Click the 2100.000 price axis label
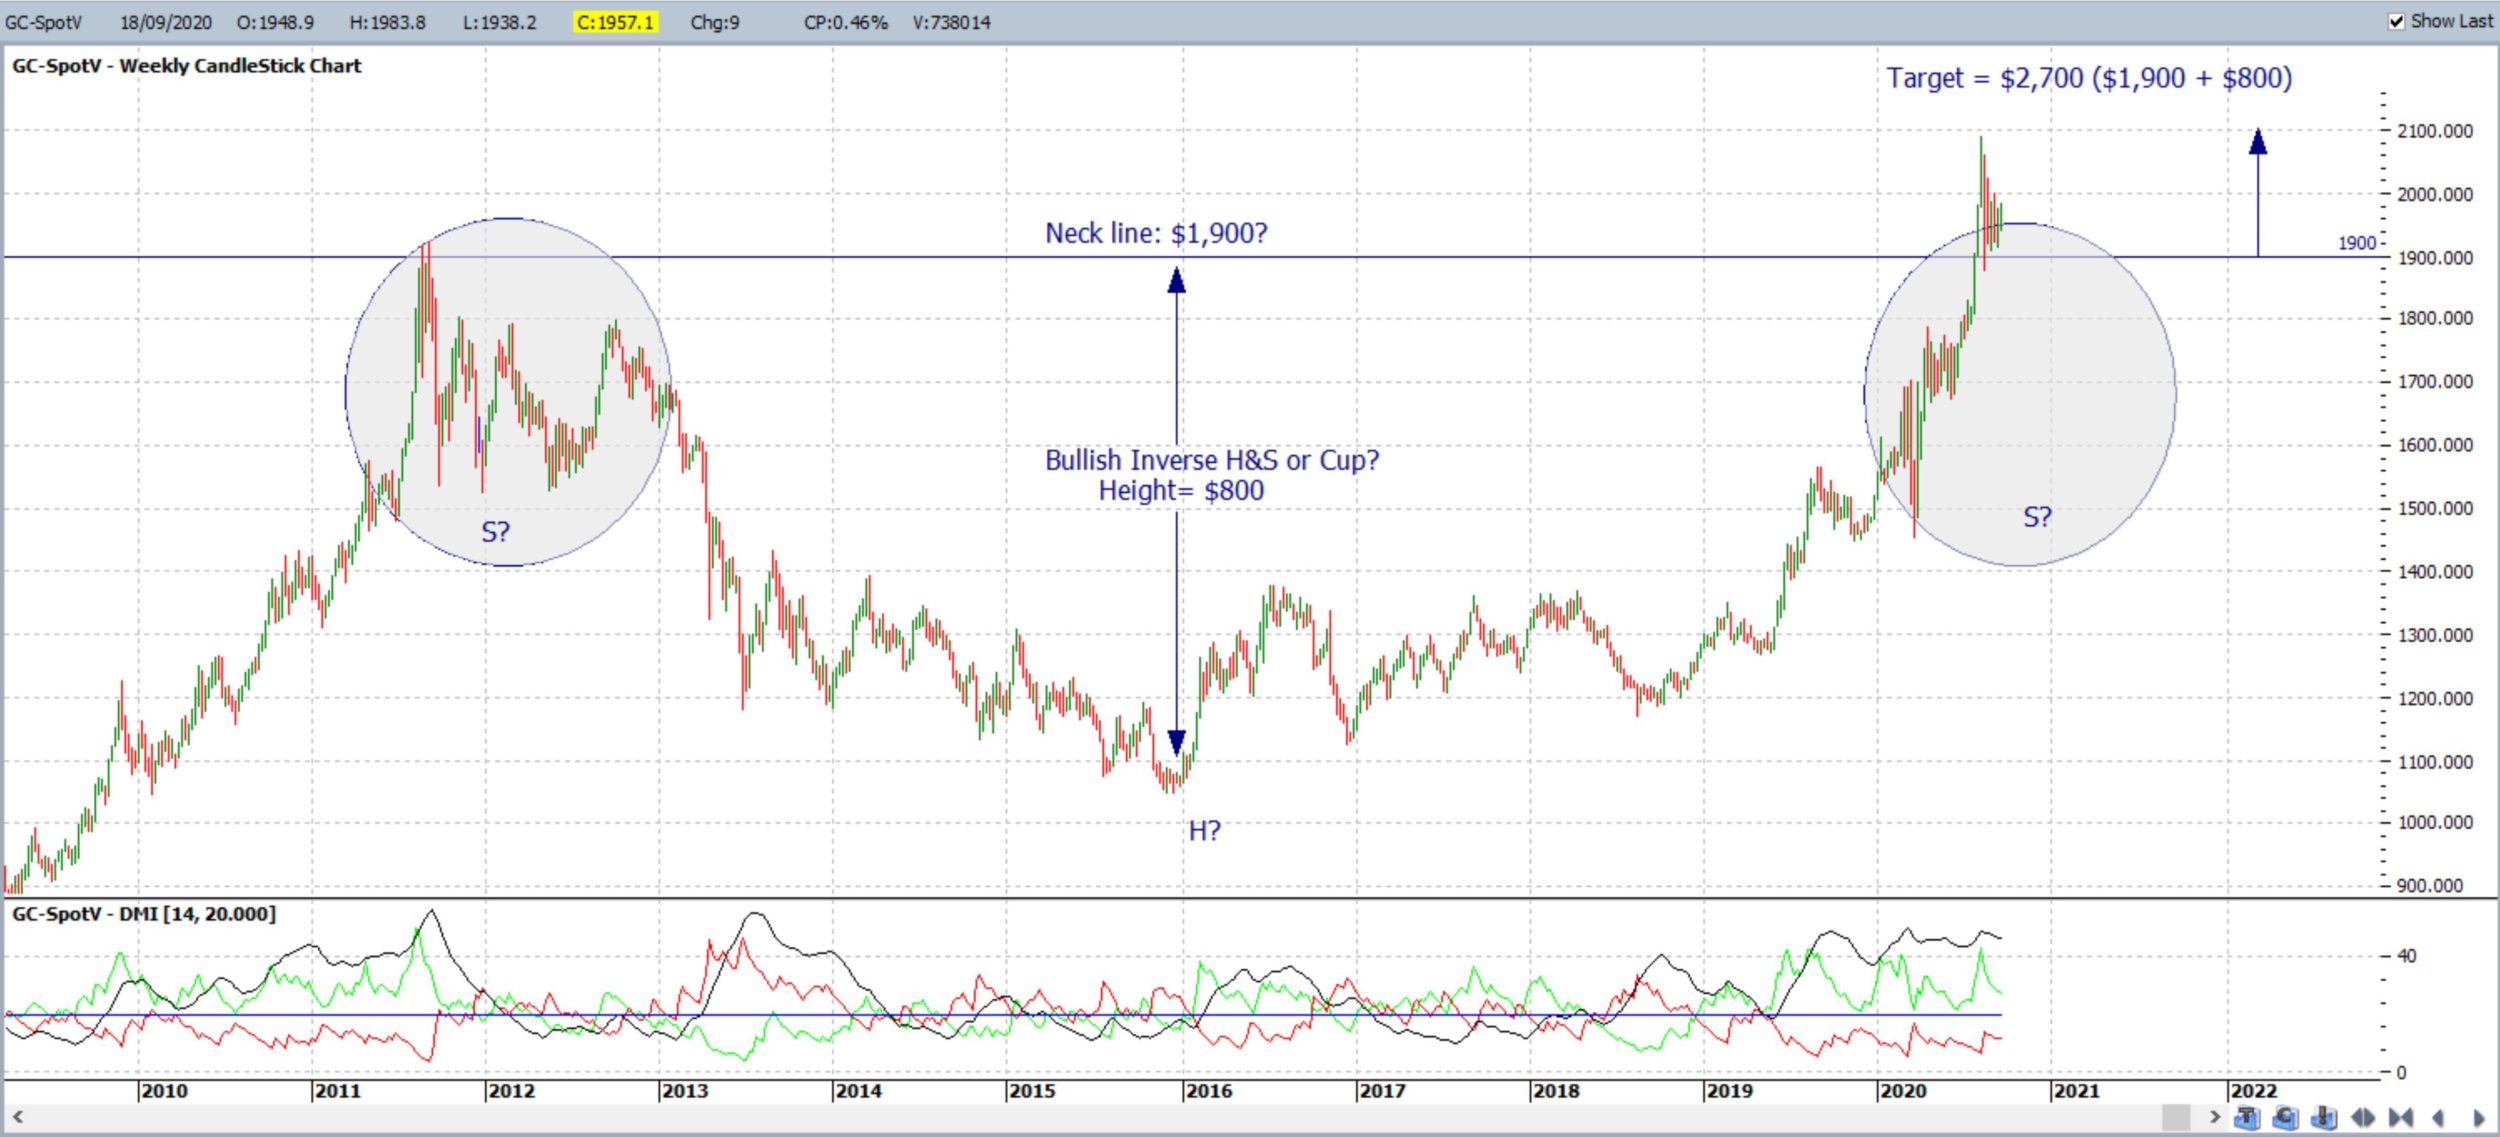The width and height of the screenshot is (2500, 1137). click(x=2435, y=131)
